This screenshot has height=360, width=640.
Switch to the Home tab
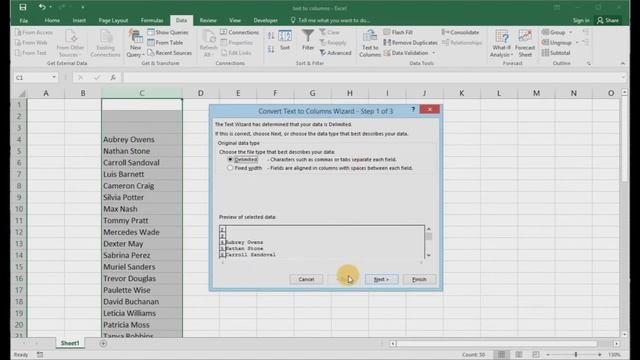[x=52, y=20]
